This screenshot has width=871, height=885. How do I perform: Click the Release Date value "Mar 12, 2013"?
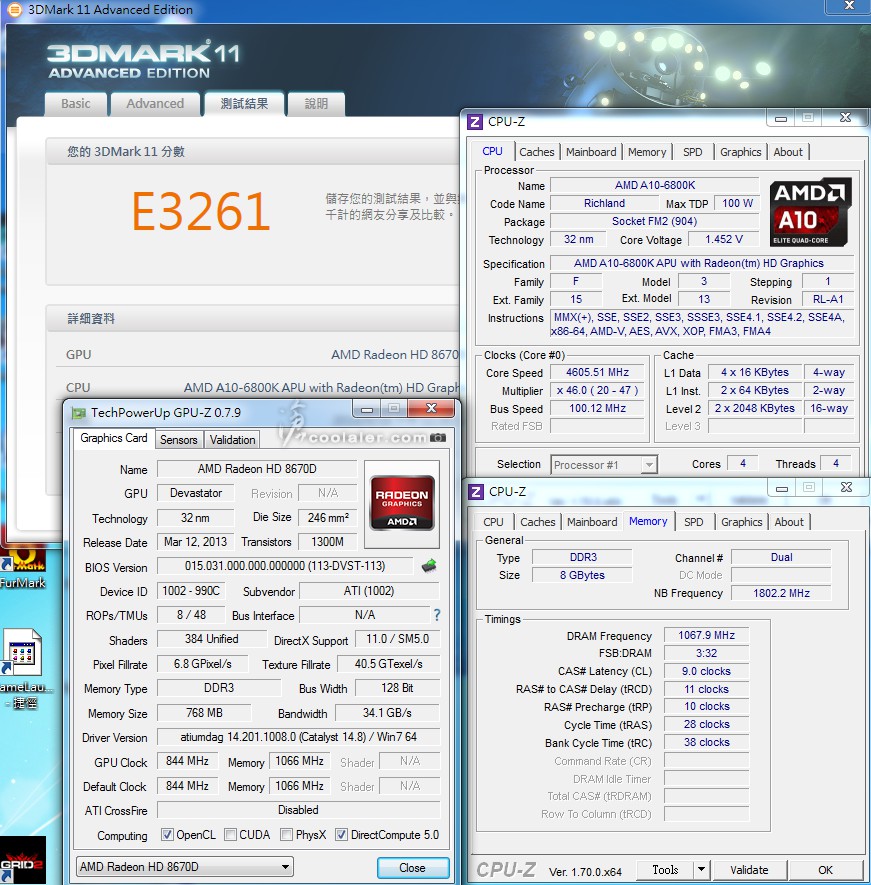195,542
